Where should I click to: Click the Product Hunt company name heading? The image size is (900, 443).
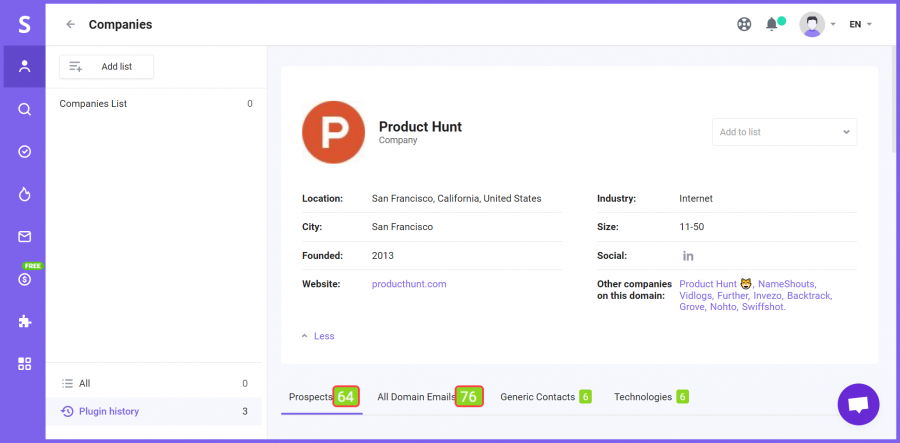click(420, 127)
